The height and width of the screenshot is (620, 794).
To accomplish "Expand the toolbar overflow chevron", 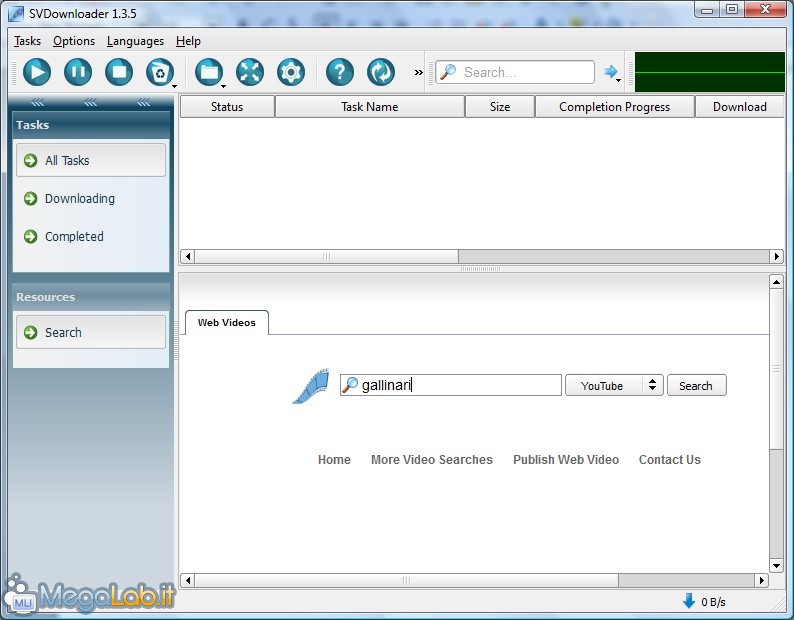I will (x=418, y=72).
